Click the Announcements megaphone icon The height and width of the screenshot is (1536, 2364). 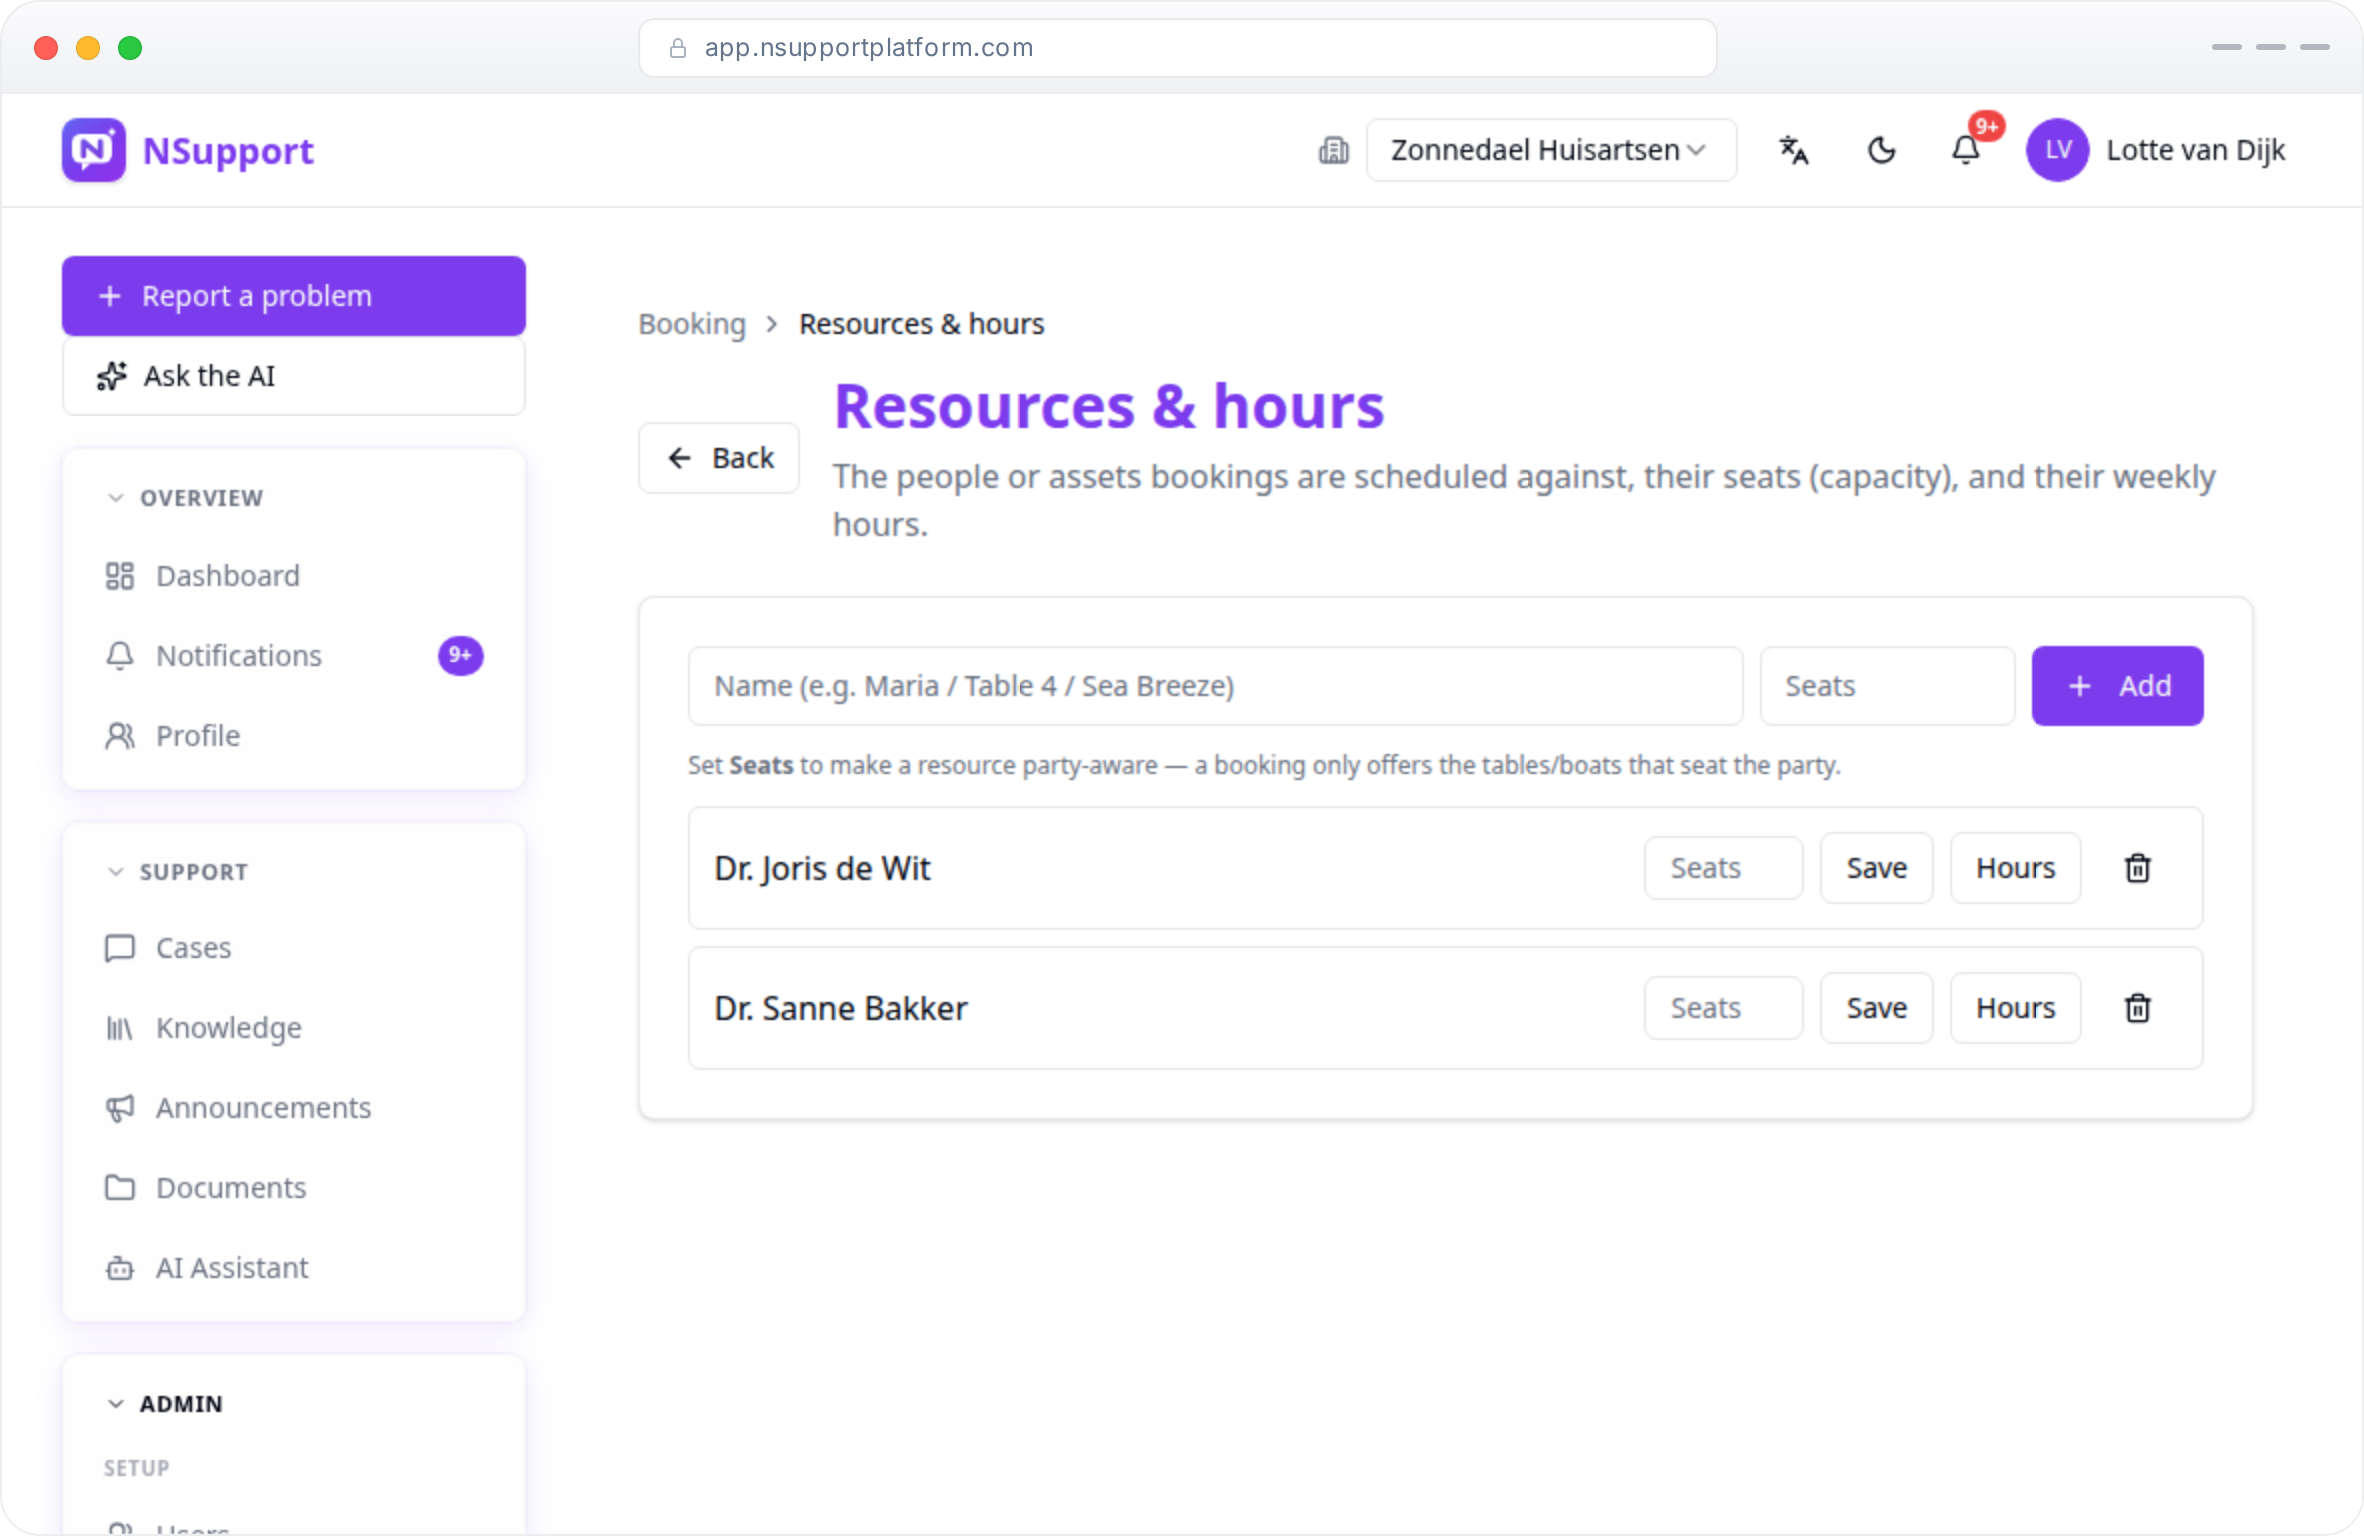[120, 1108]
